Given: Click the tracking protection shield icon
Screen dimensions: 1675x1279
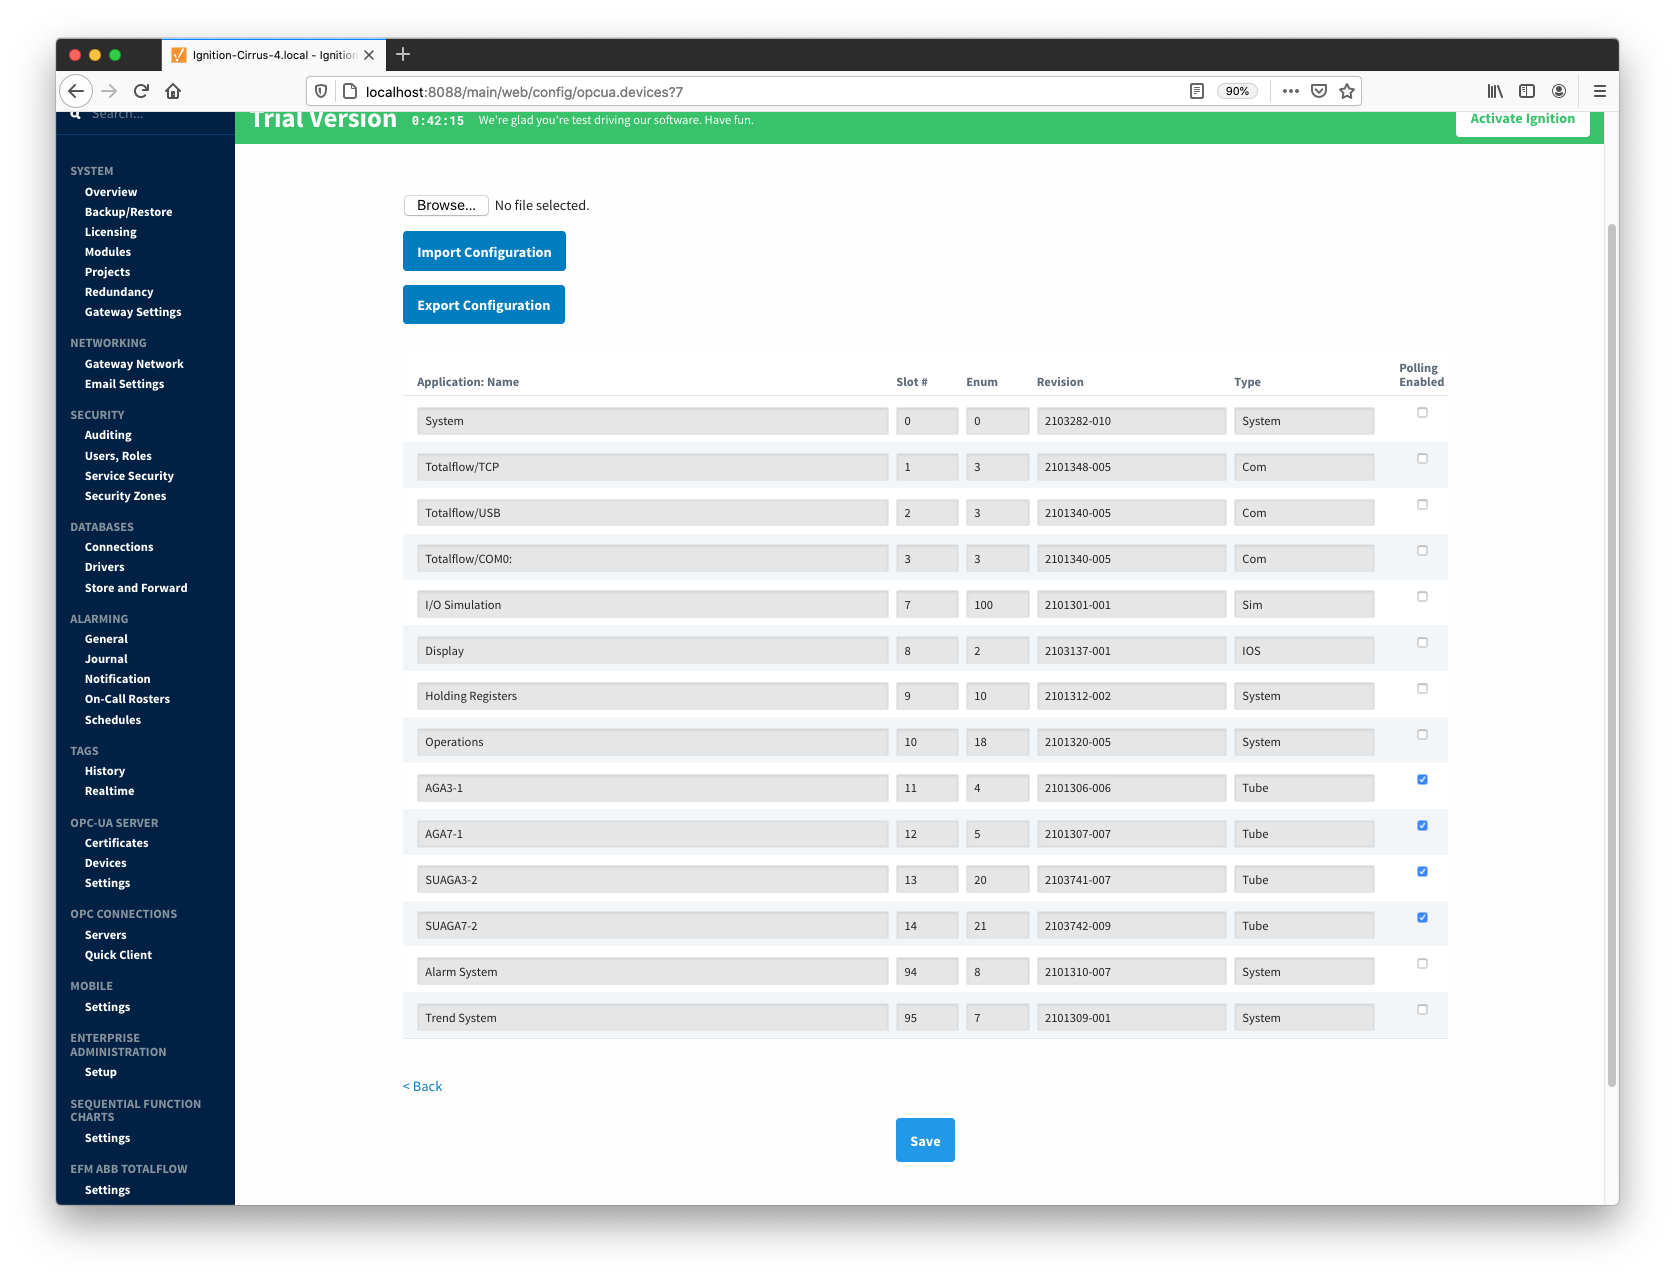Looking at the screenshot, I should (x=321, y=91).
